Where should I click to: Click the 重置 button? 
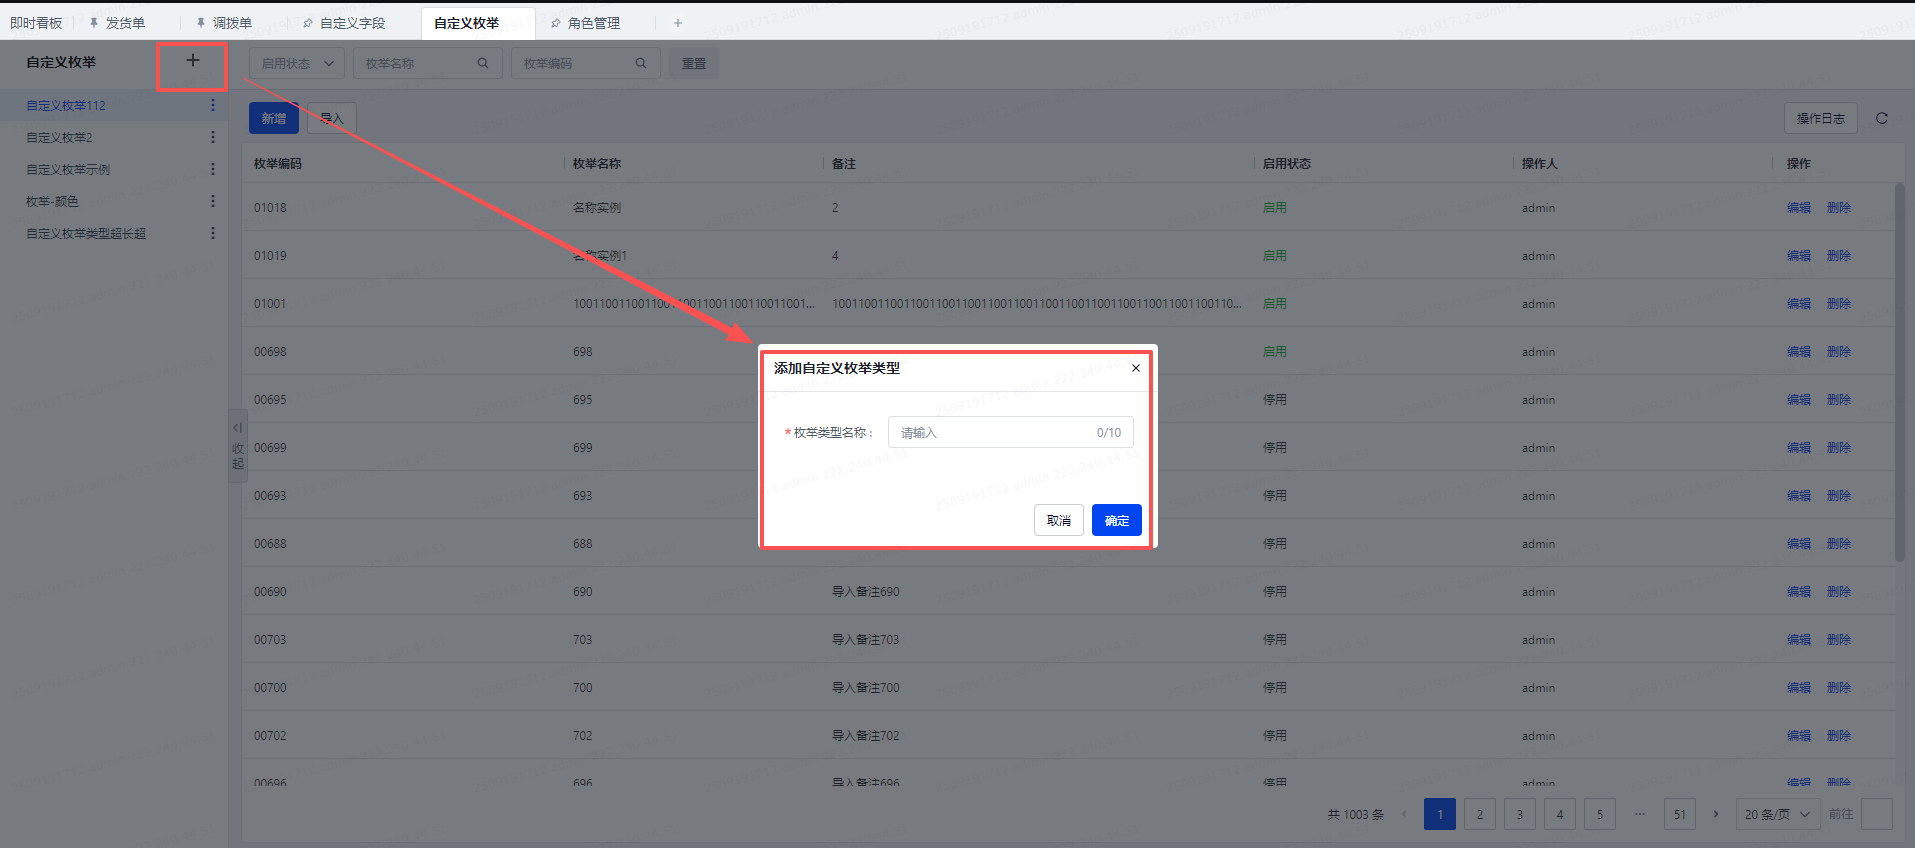tap(694, 63)
